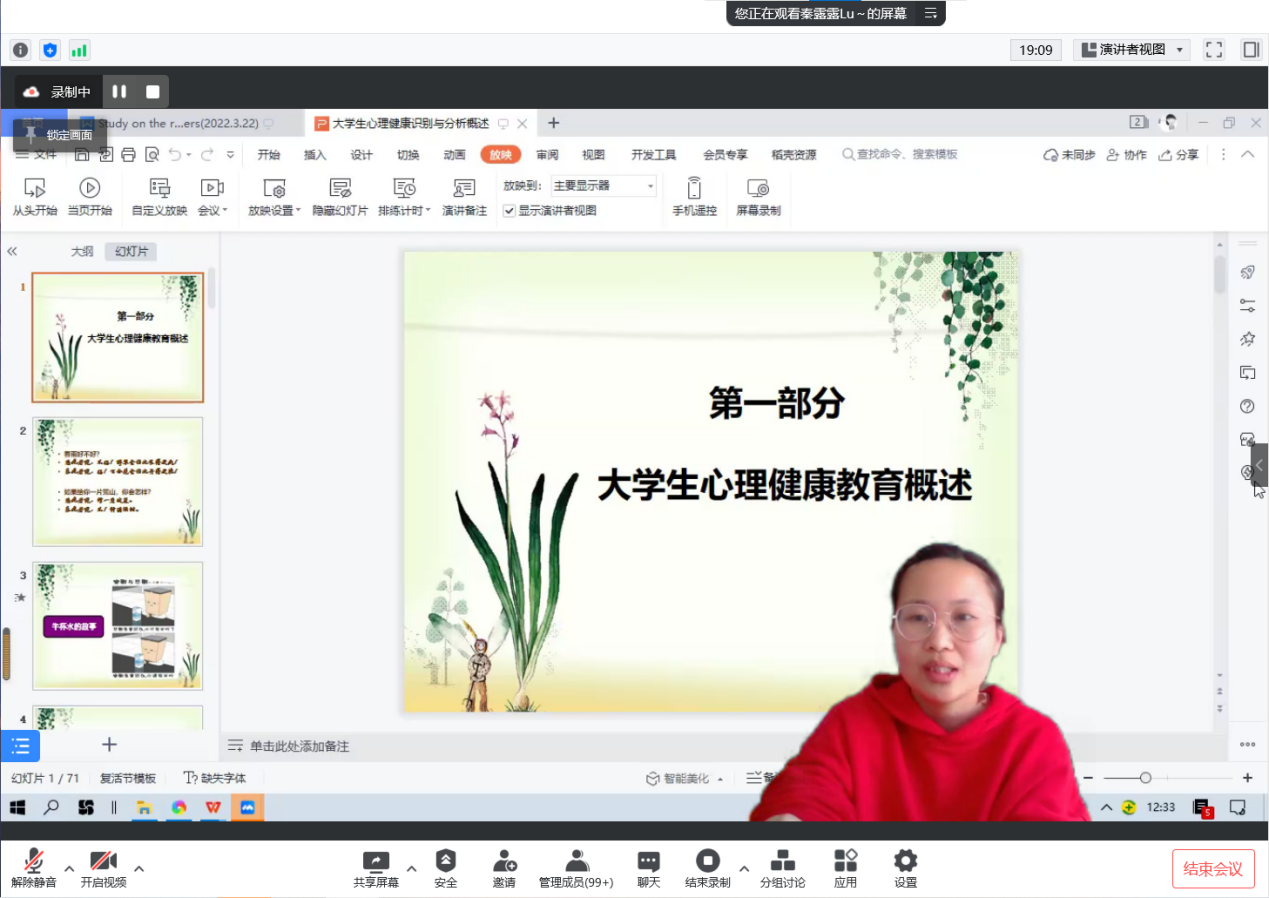The image size is (1269, 898).
Task: Pause the recording in progress
Action: tap(119, 92)
